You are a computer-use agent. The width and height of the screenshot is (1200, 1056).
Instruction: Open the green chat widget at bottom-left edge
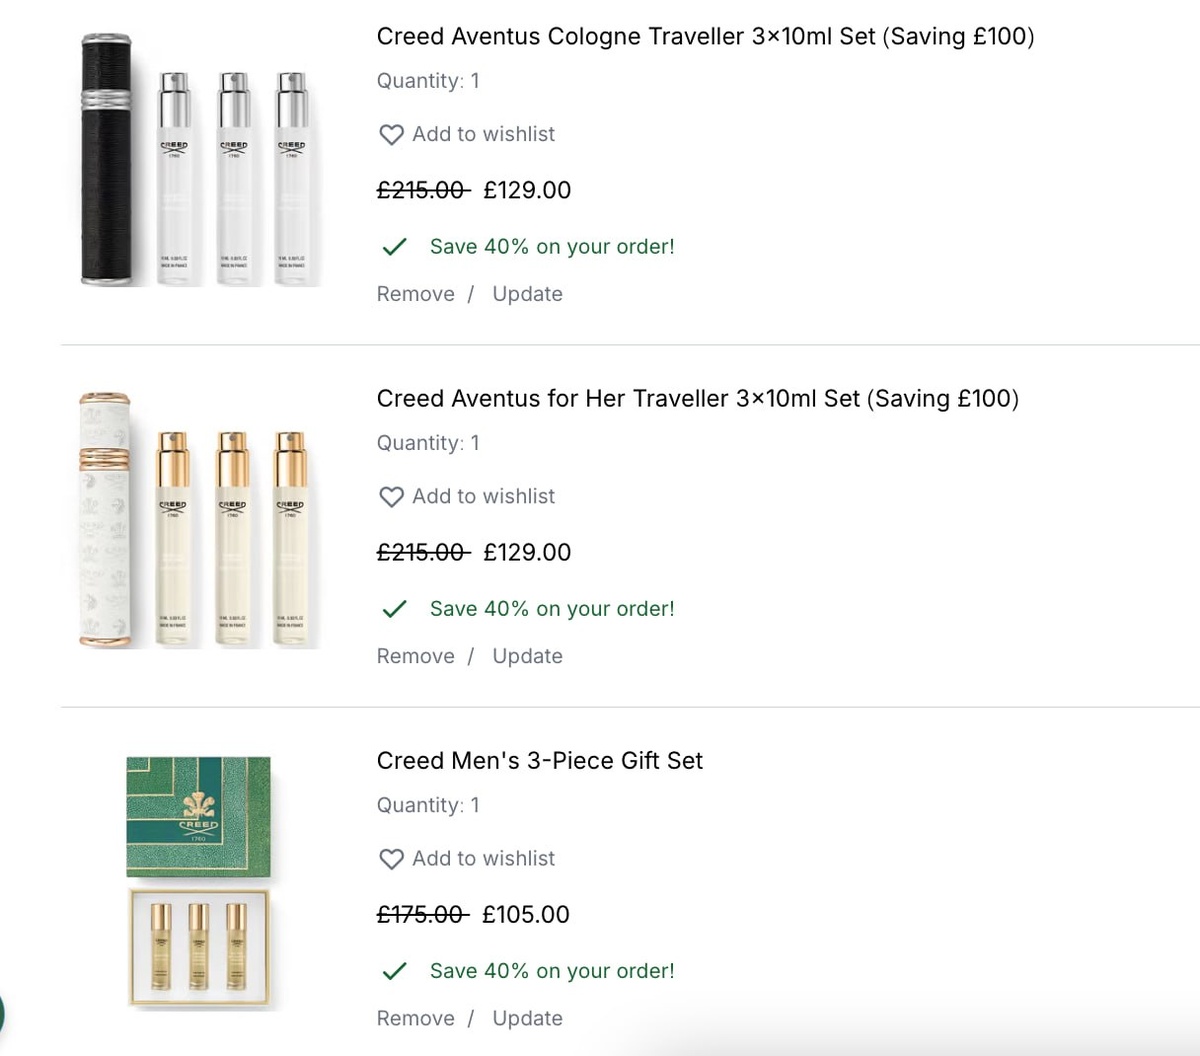pos(3,1012)
